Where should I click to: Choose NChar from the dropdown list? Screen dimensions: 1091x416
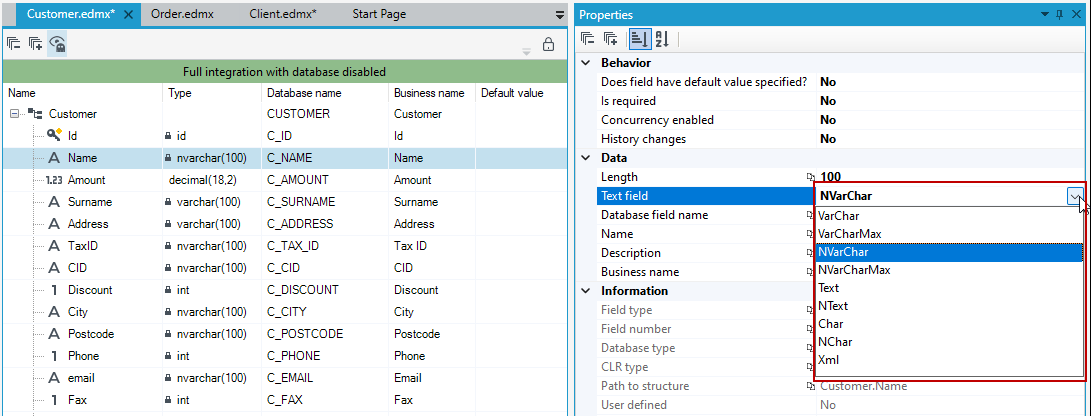pyautogui.click(x=949, y=342)
